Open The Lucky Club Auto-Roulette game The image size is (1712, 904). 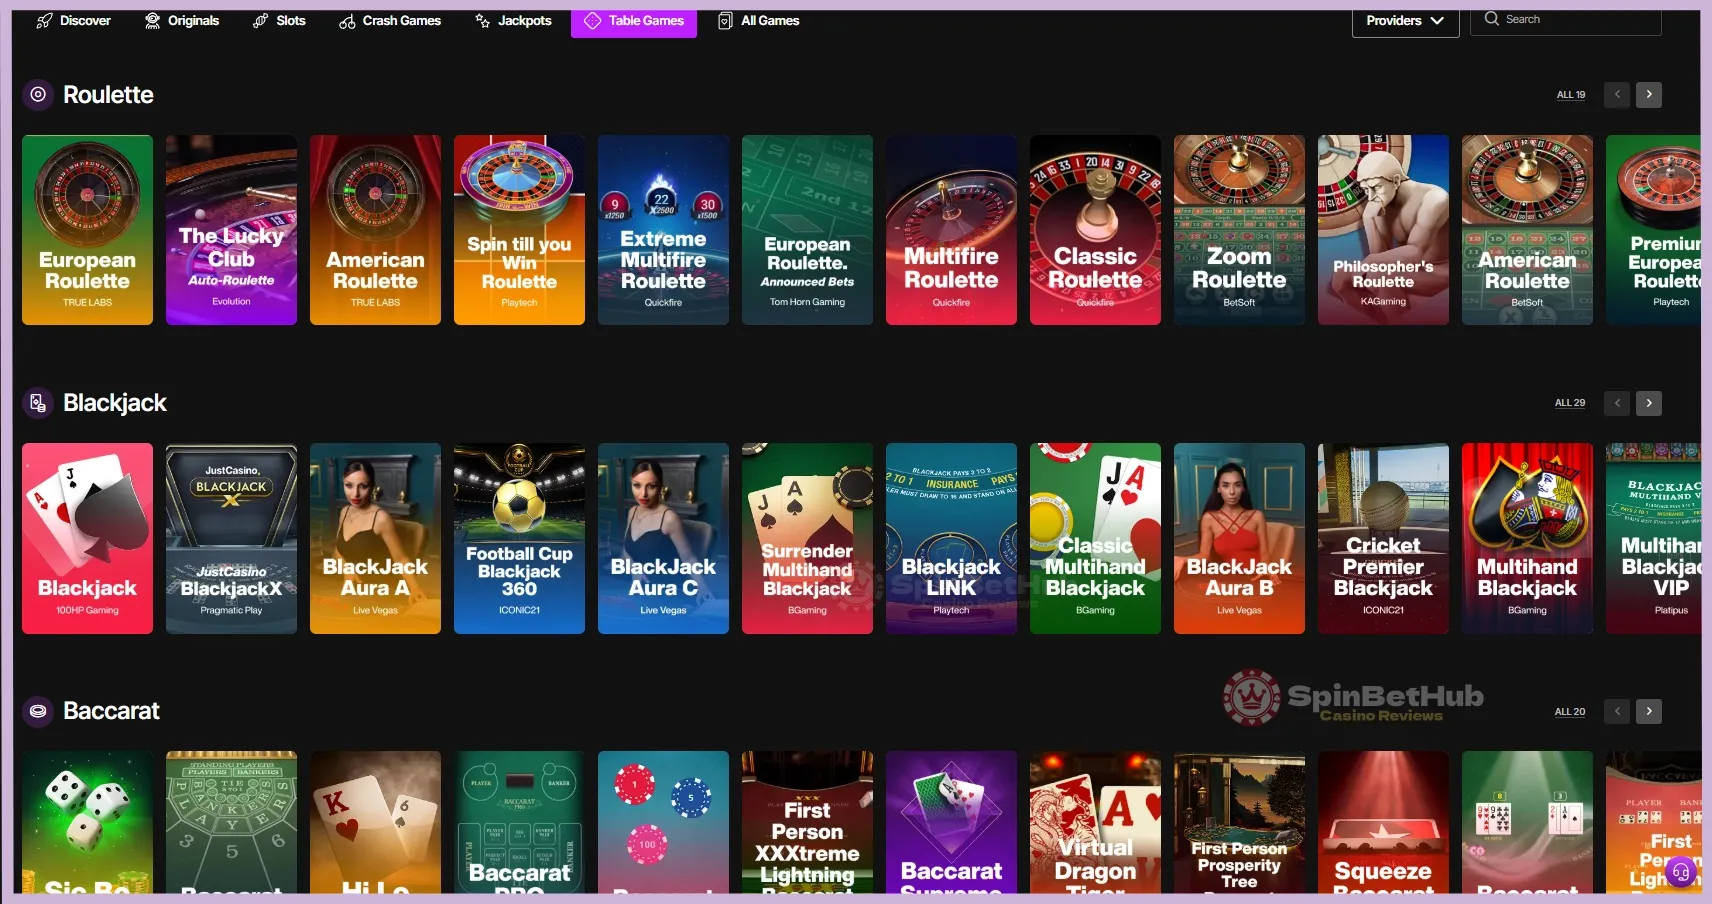pos(231,230)
